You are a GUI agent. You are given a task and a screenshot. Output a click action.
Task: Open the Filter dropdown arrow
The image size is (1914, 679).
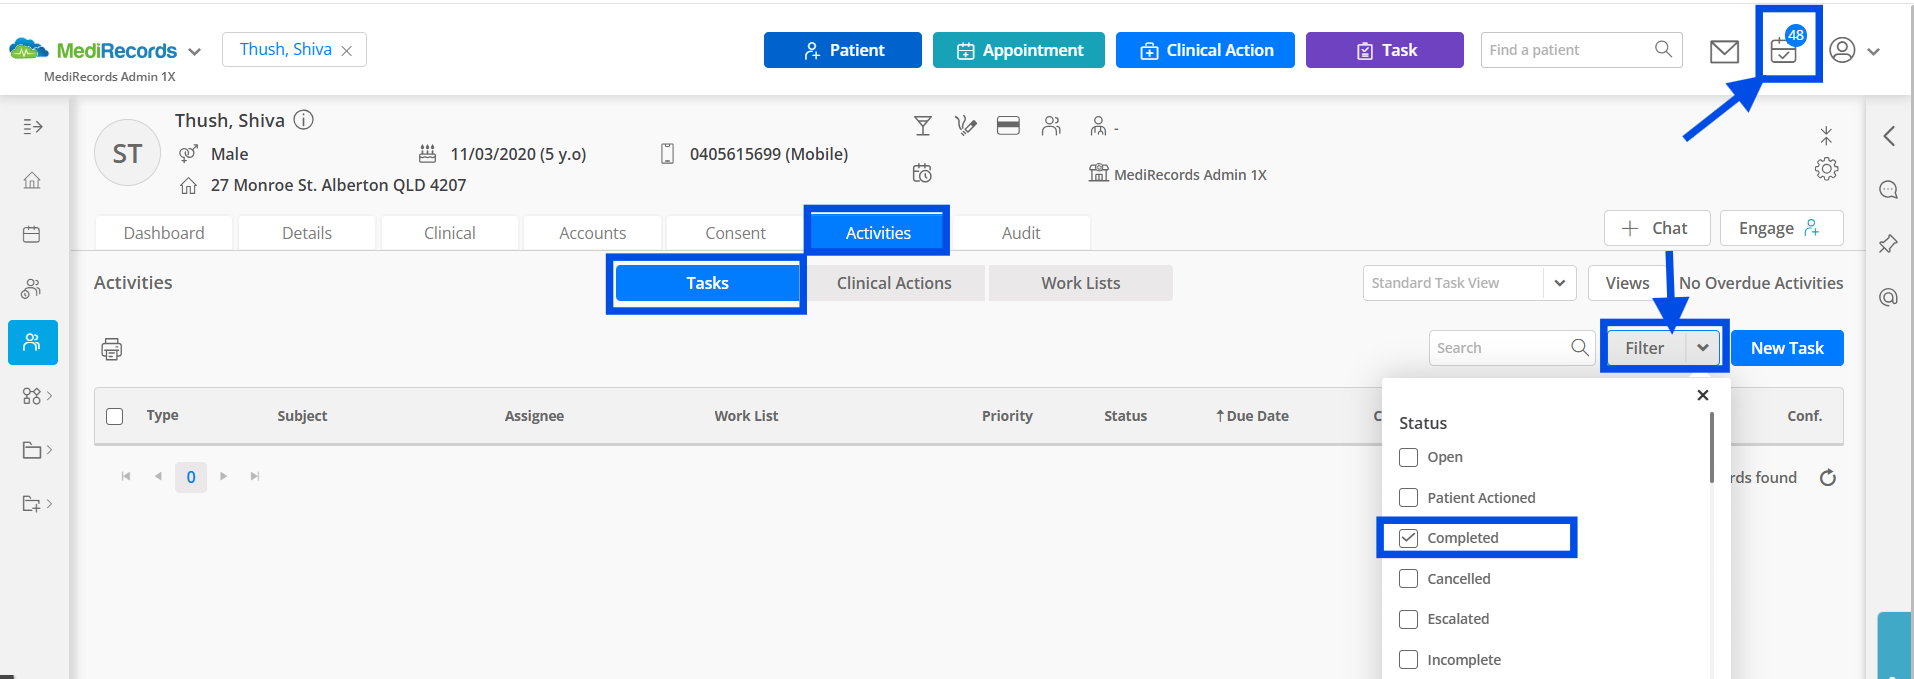coord(1702,348)
